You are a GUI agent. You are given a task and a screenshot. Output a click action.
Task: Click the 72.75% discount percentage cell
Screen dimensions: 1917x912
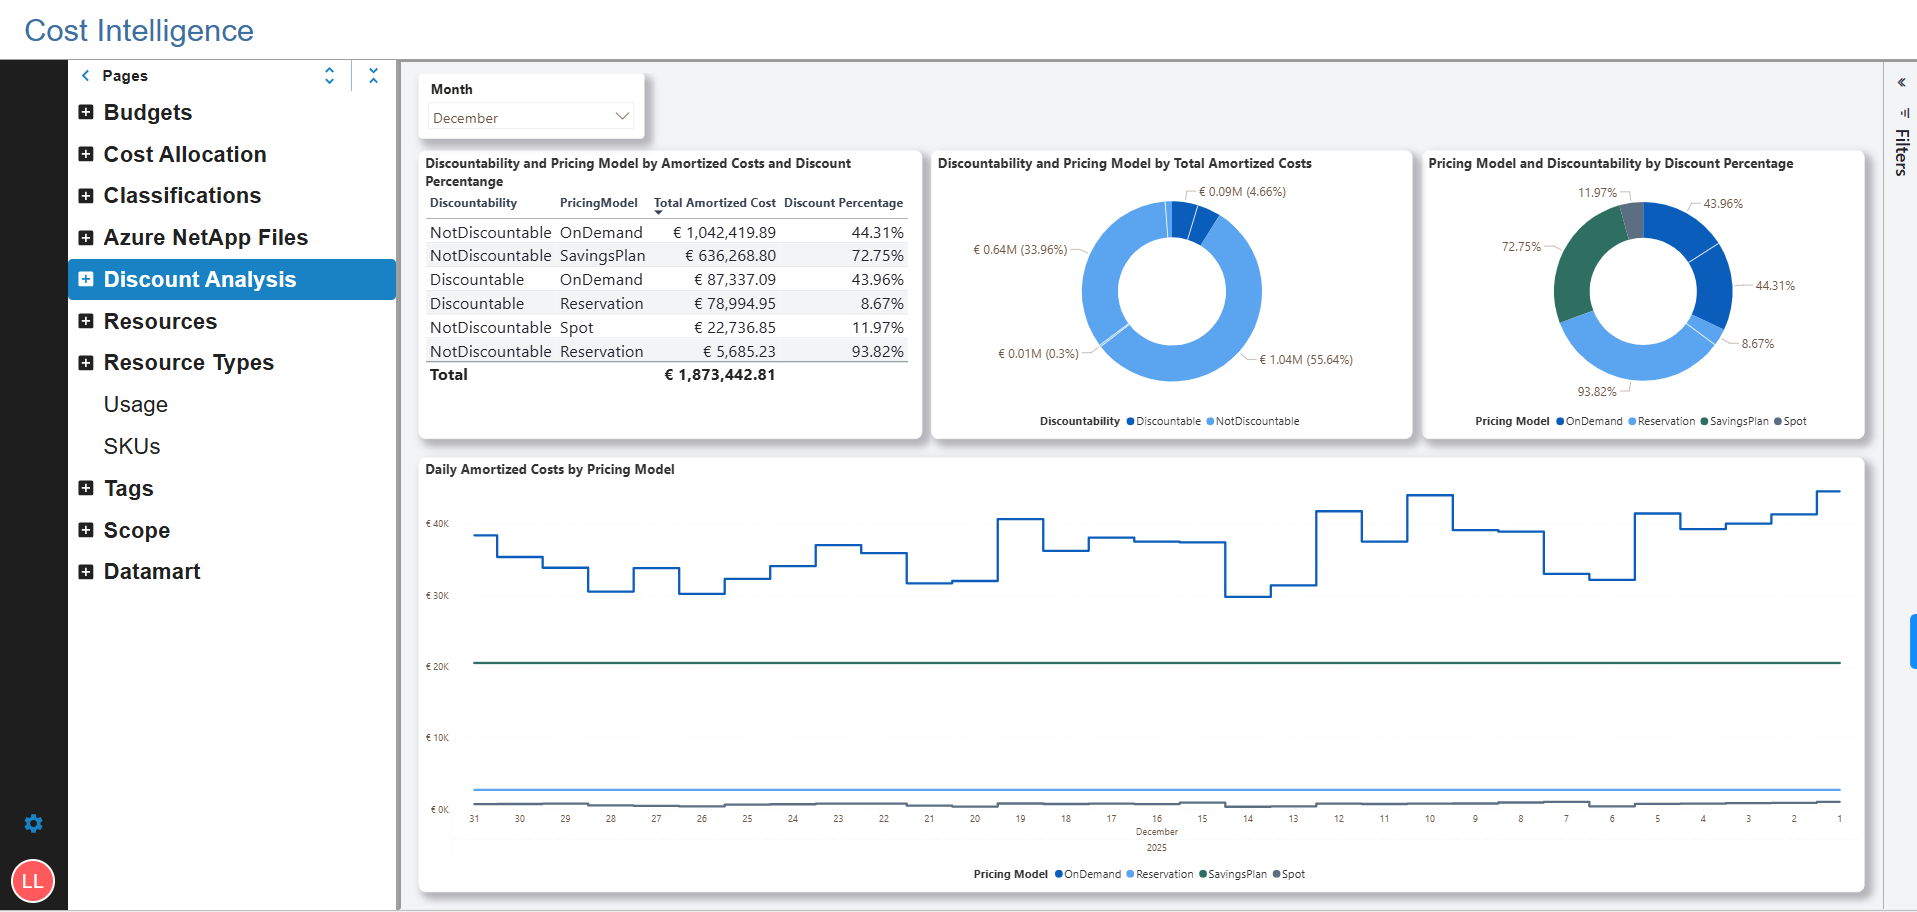[877, 256]
